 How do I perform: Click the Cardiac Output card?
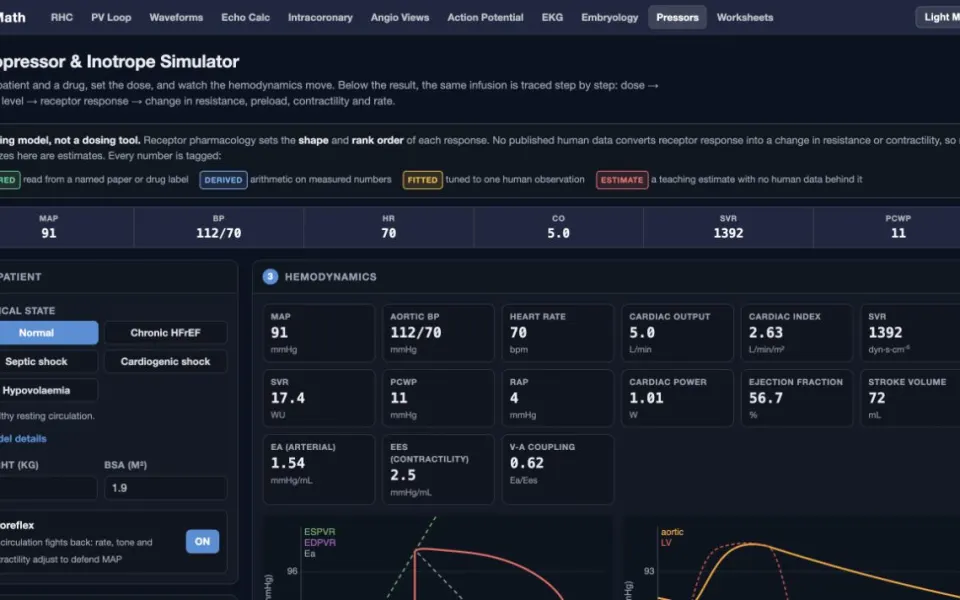point(677,333)
